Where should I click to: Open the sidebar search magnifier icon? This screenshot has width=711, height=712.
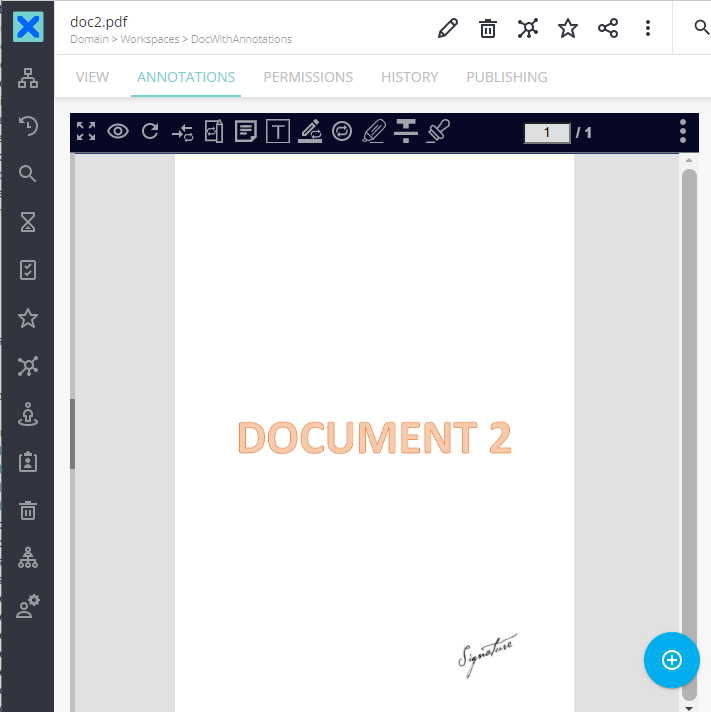(x=28, y=173)
